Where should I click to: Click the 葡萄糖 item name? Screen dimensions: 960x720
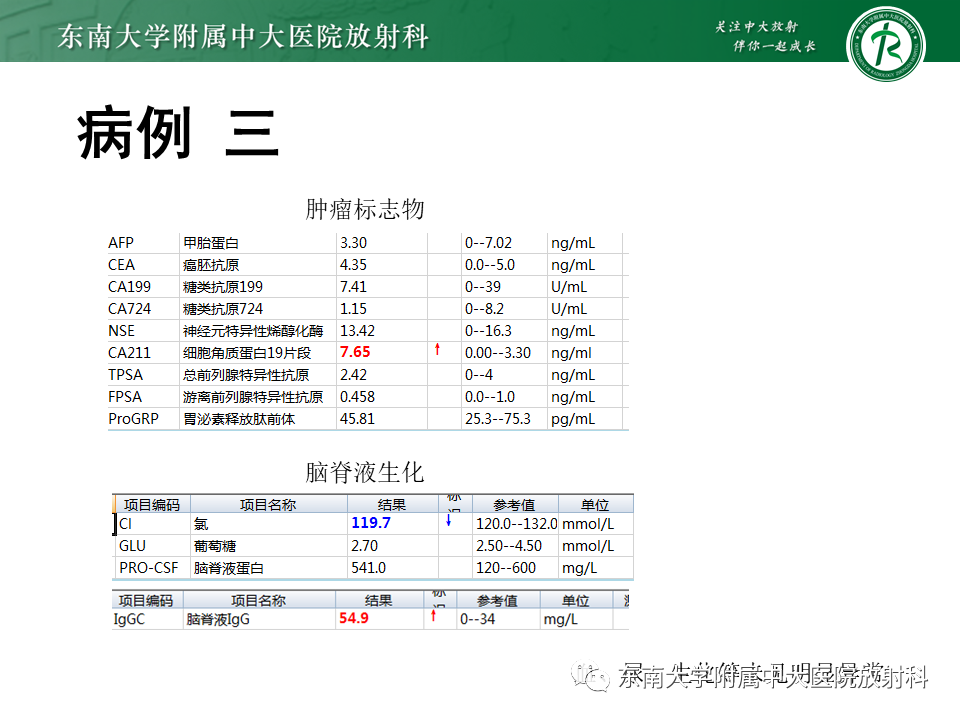(x=215, y=546)
